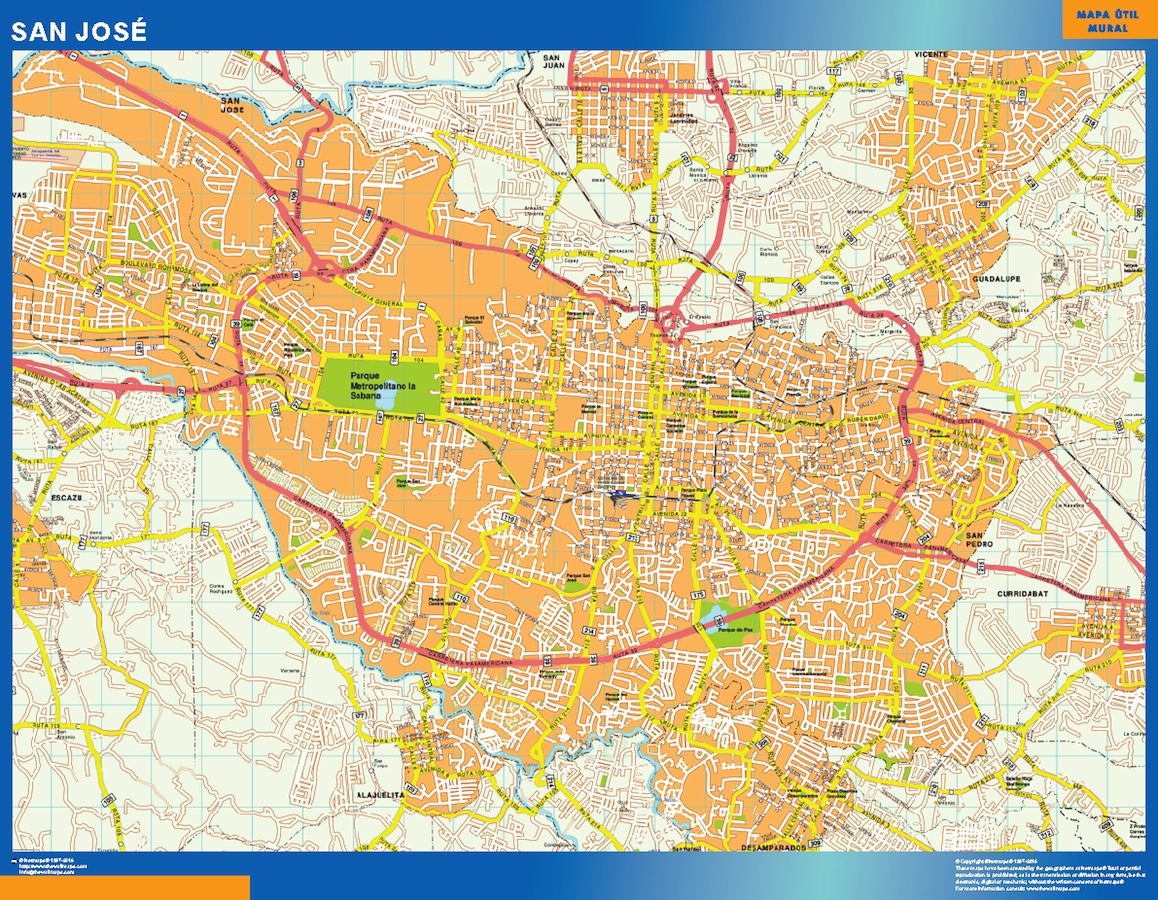Select the Parque de Paz lake symbol
The height and width of the screenshot is (900, 1158).
(x=714, y=619)
